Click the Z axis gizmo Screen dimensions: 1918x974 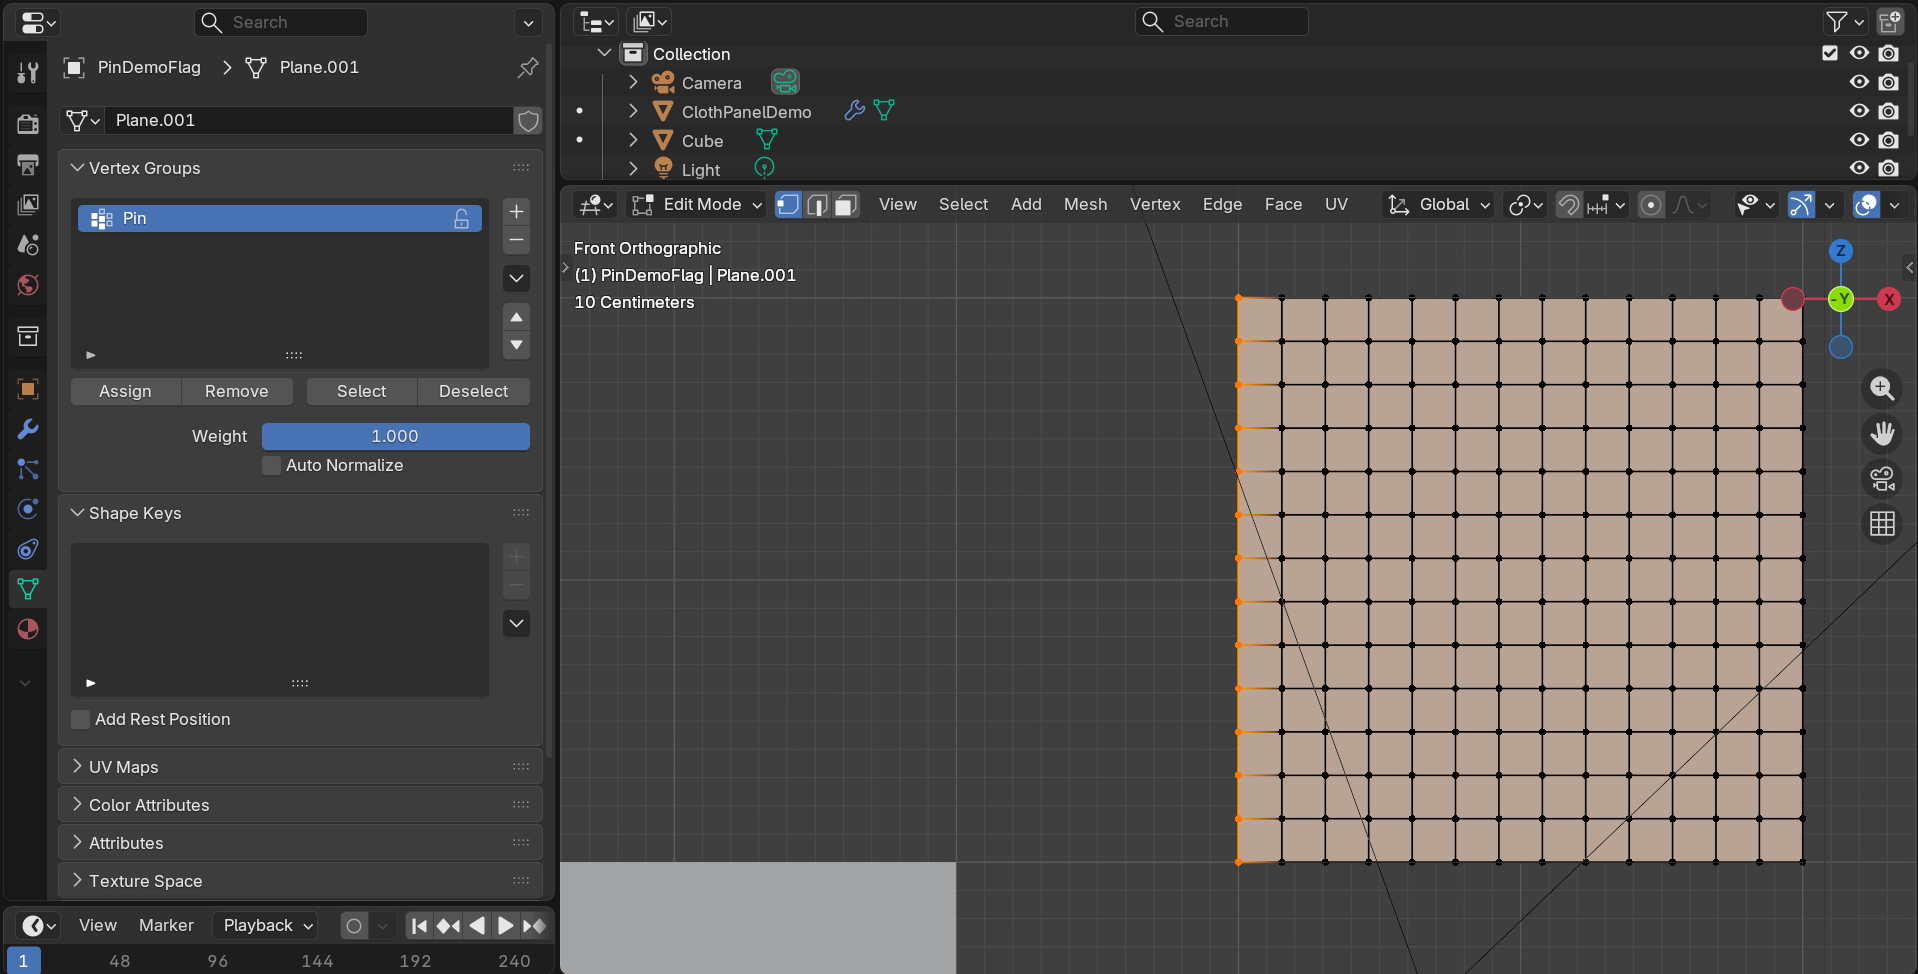[1840, 251]
